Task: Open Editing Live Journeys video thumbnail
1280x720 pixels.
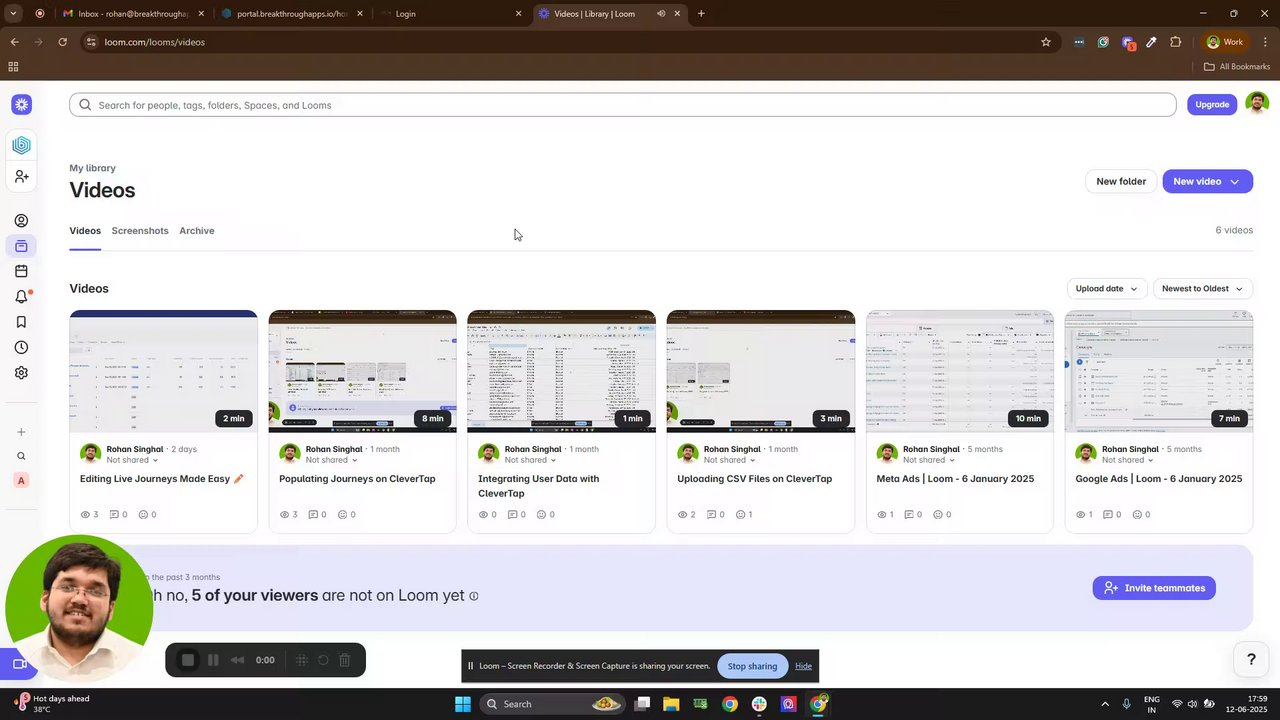Action: coord(163,371)
